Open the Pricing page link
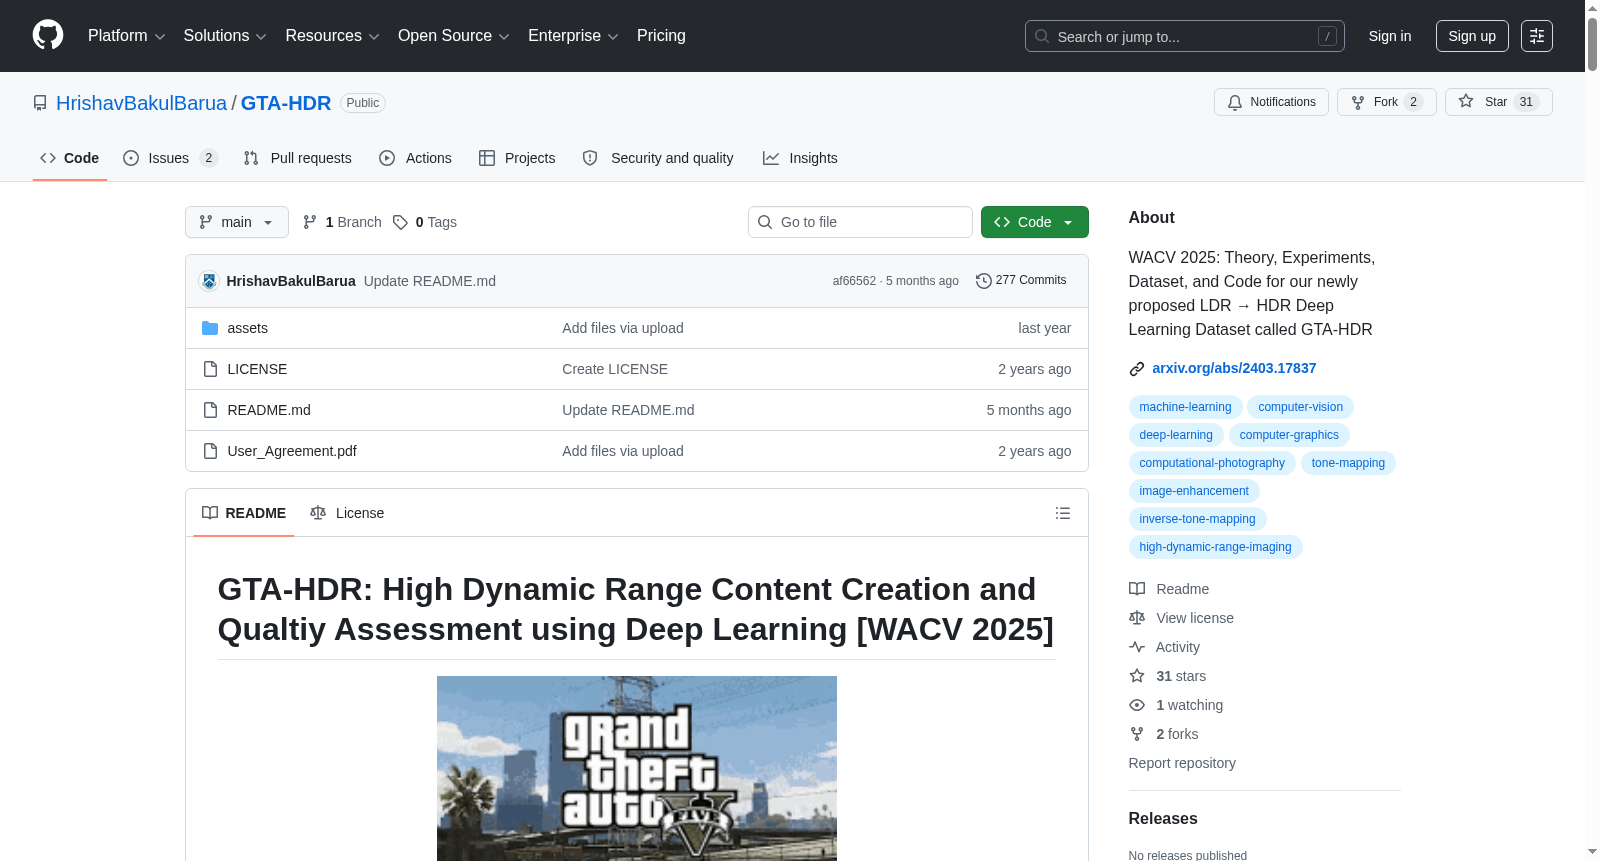Image resolution: width=1600 pixels, height=861 pixels. [x=661, y=36]
